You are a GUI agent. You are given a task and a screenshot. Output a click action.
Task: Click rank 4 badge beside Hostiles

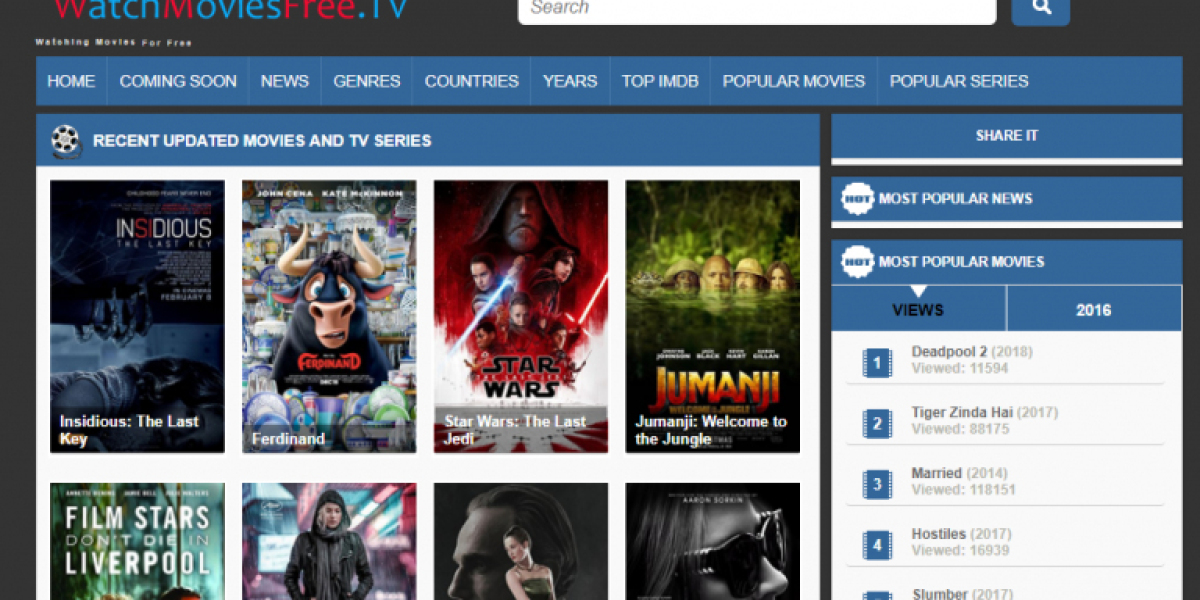[x=877, y=545]
